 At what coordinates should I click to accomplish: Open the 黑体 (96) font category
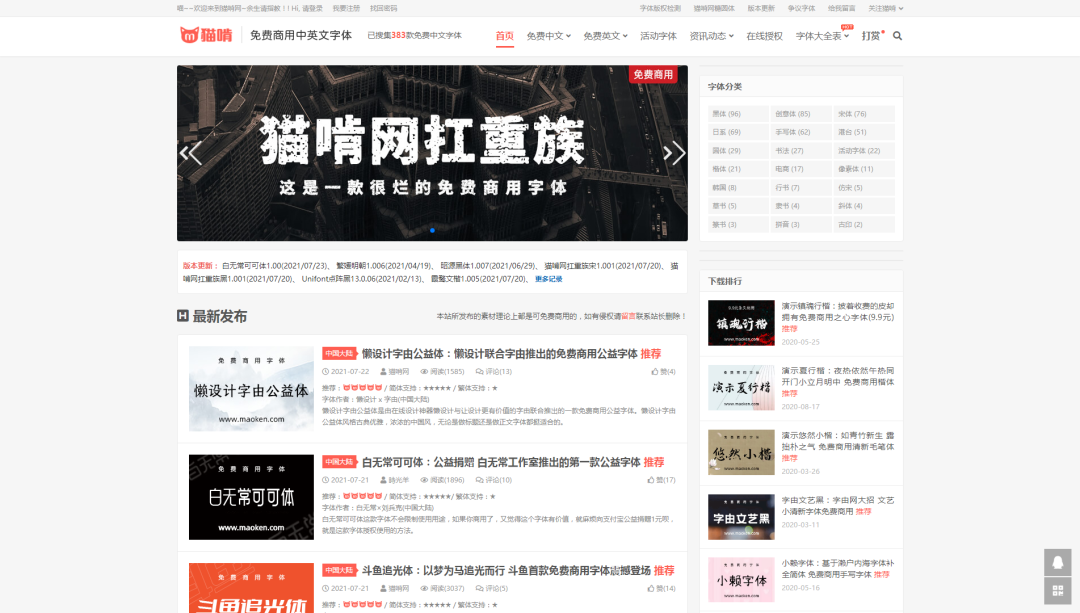(738, 114)
